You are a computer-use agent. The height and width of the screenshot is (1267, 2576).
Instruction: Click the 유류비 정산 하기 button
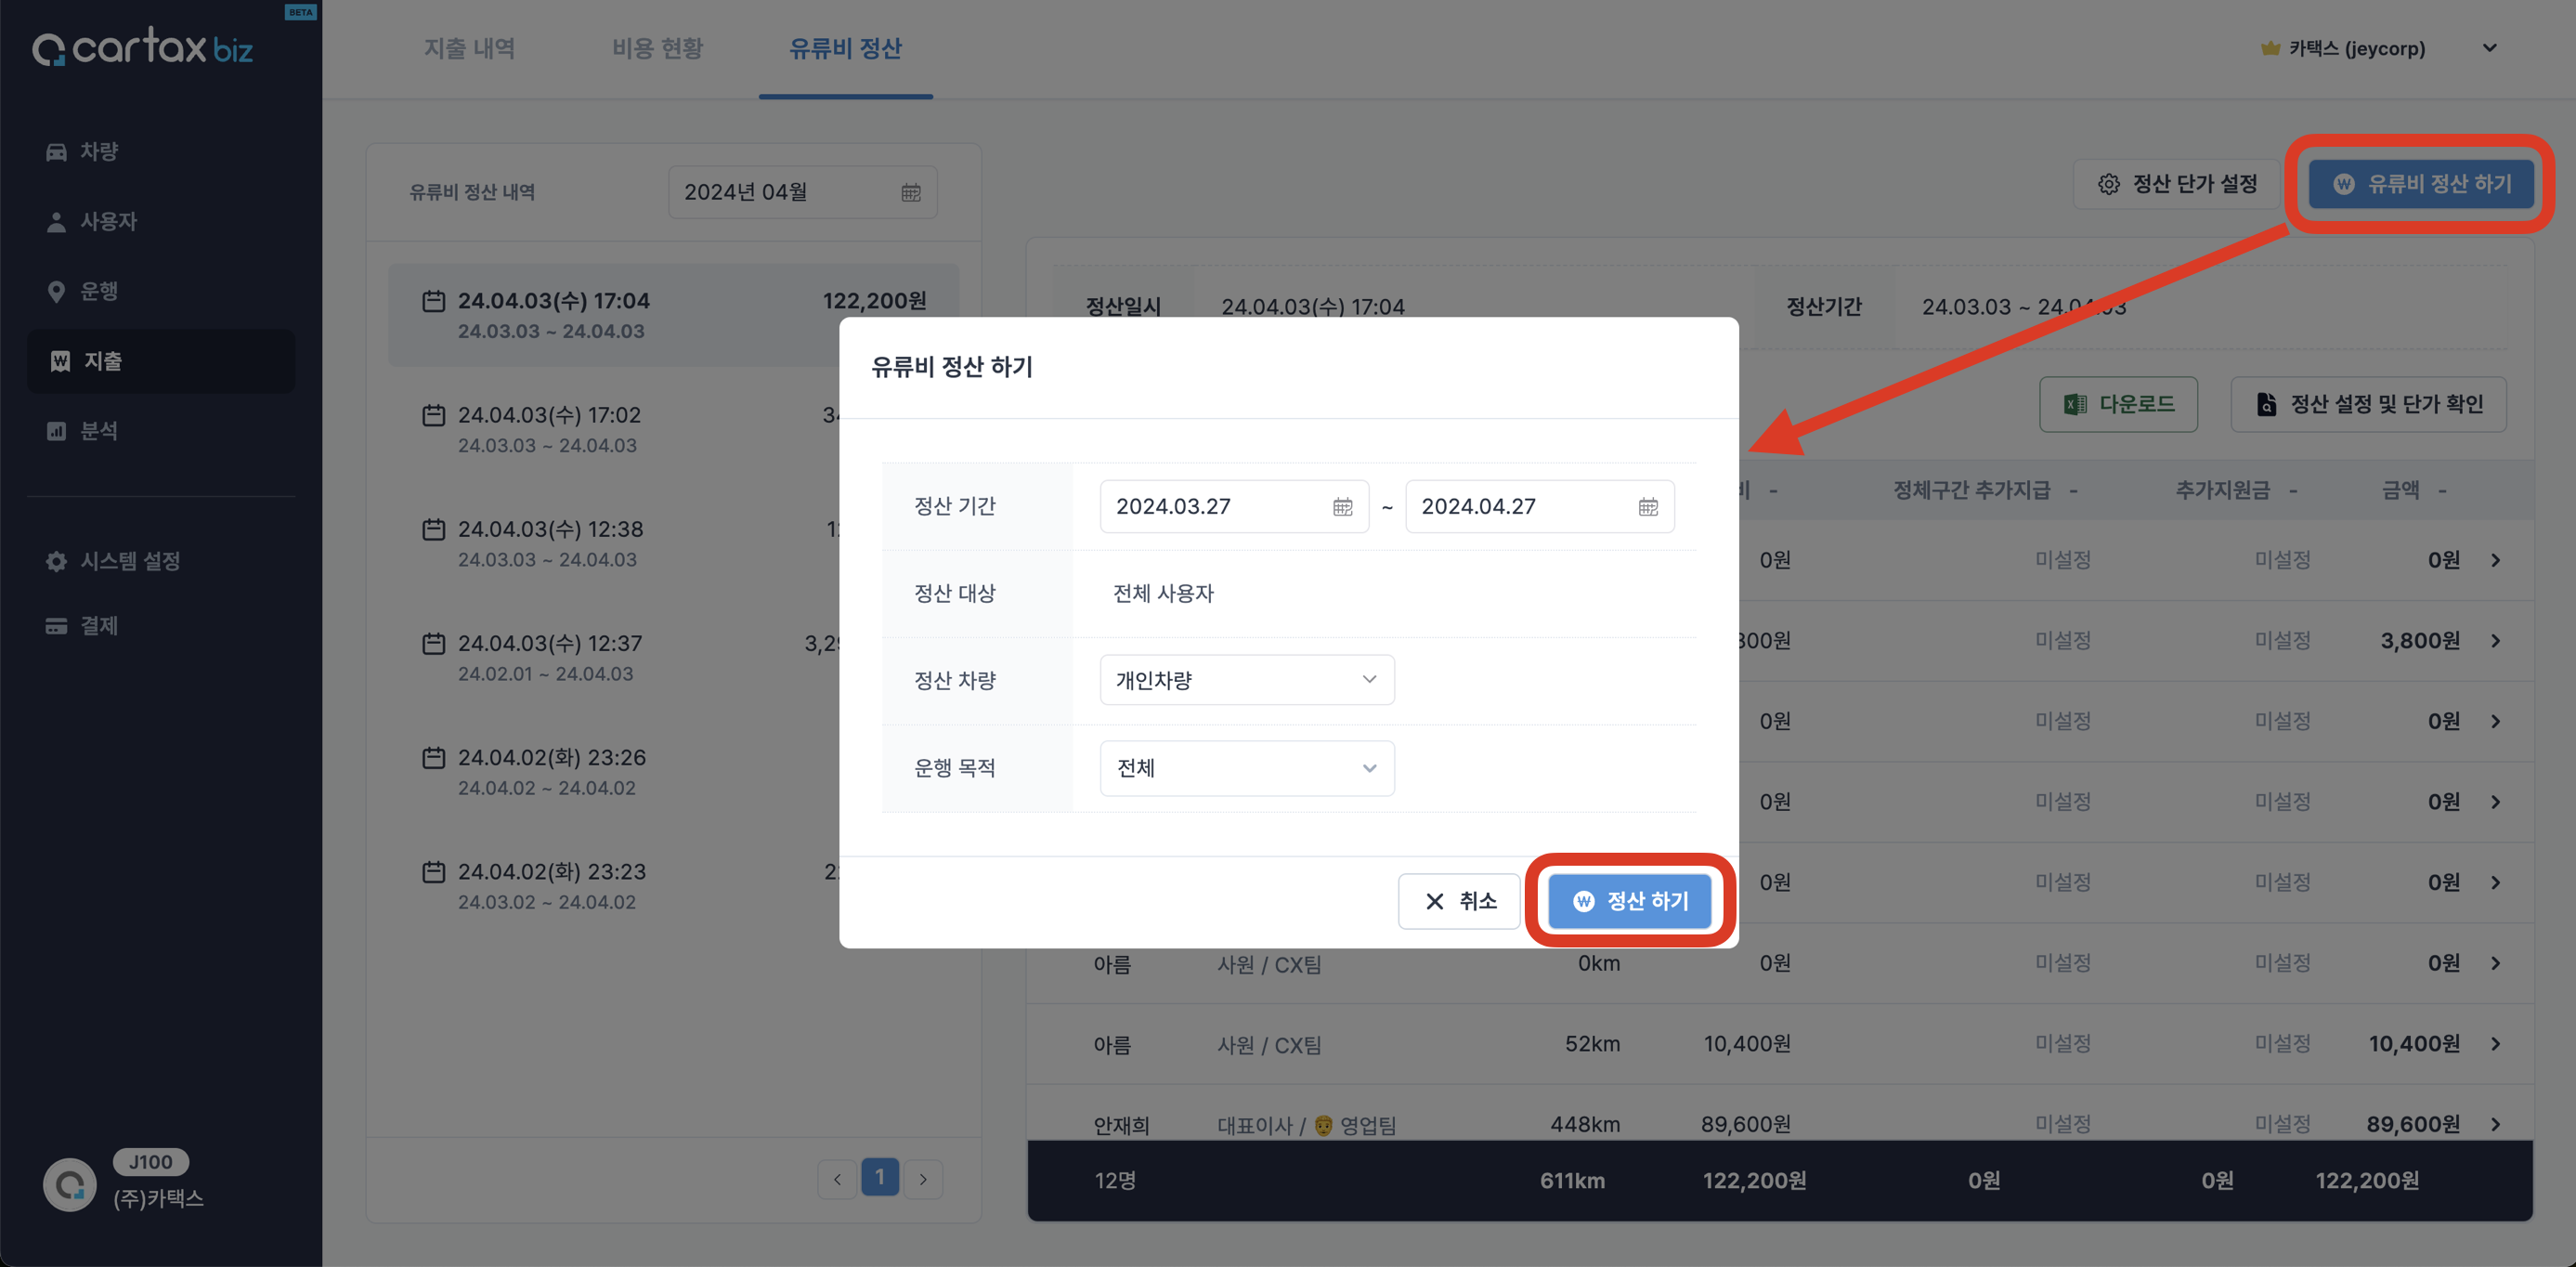tap(2421, 184)
